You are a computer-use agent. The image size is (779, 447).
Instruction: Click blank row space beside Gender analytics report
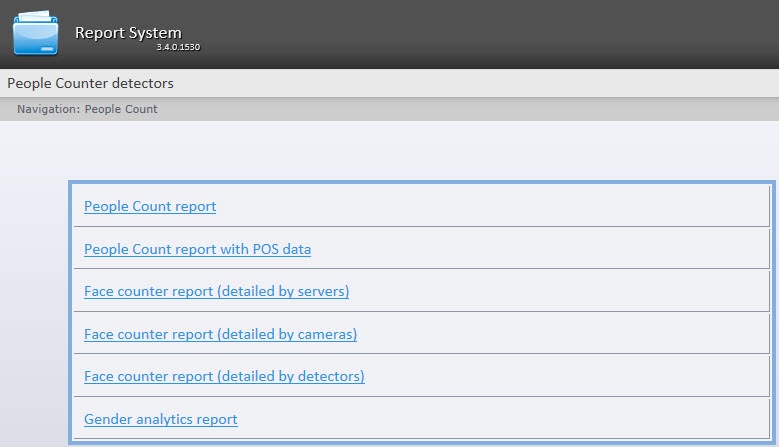(x=500, y=419)
